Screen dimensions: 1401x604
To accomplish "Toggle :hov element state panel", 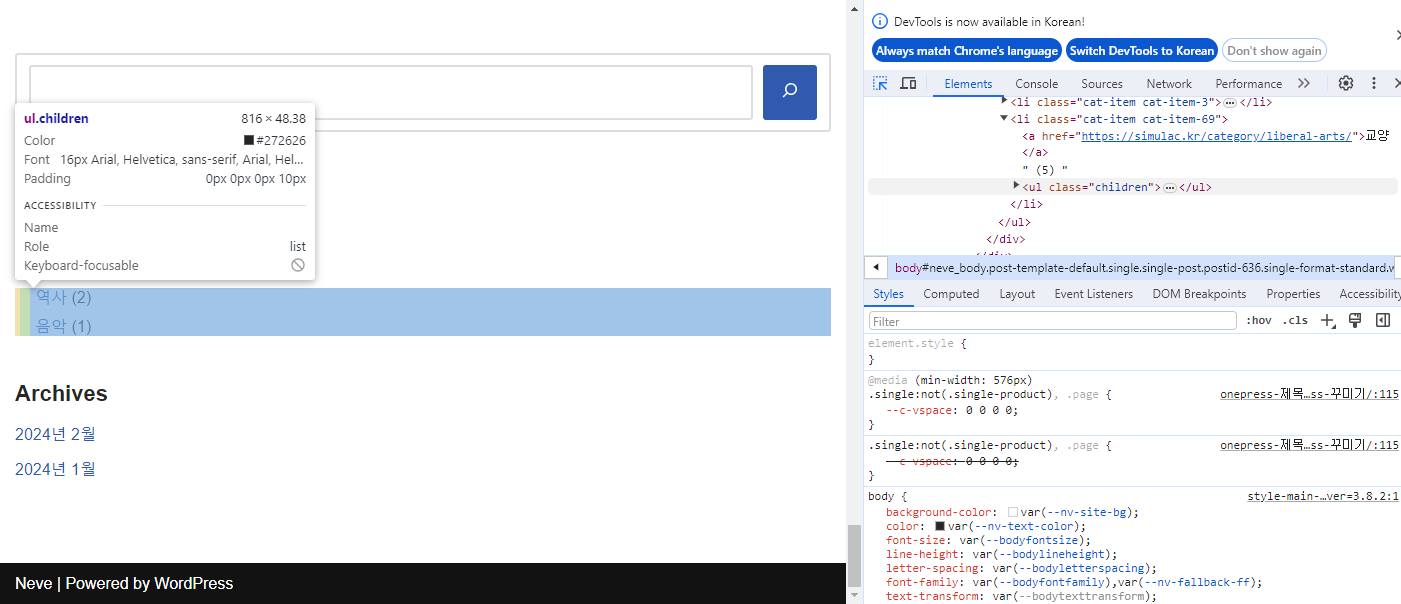I will pyautogui.click(x=1259, y=321).
